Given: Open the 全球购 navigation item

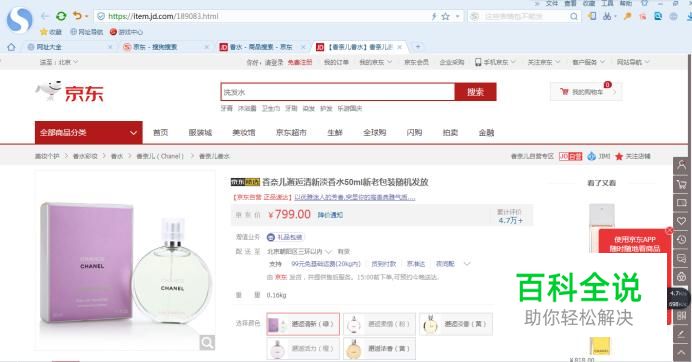Looking at the screenshot, I should tap(375, 132).
